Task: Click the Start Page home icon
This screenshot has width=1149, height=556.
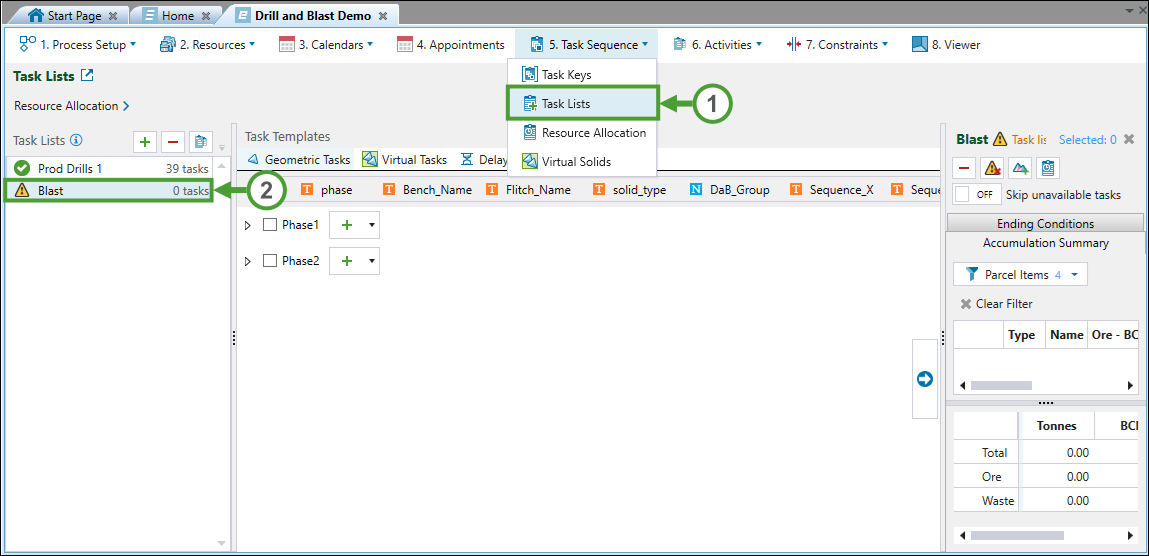Action: (x=36, y=15)
